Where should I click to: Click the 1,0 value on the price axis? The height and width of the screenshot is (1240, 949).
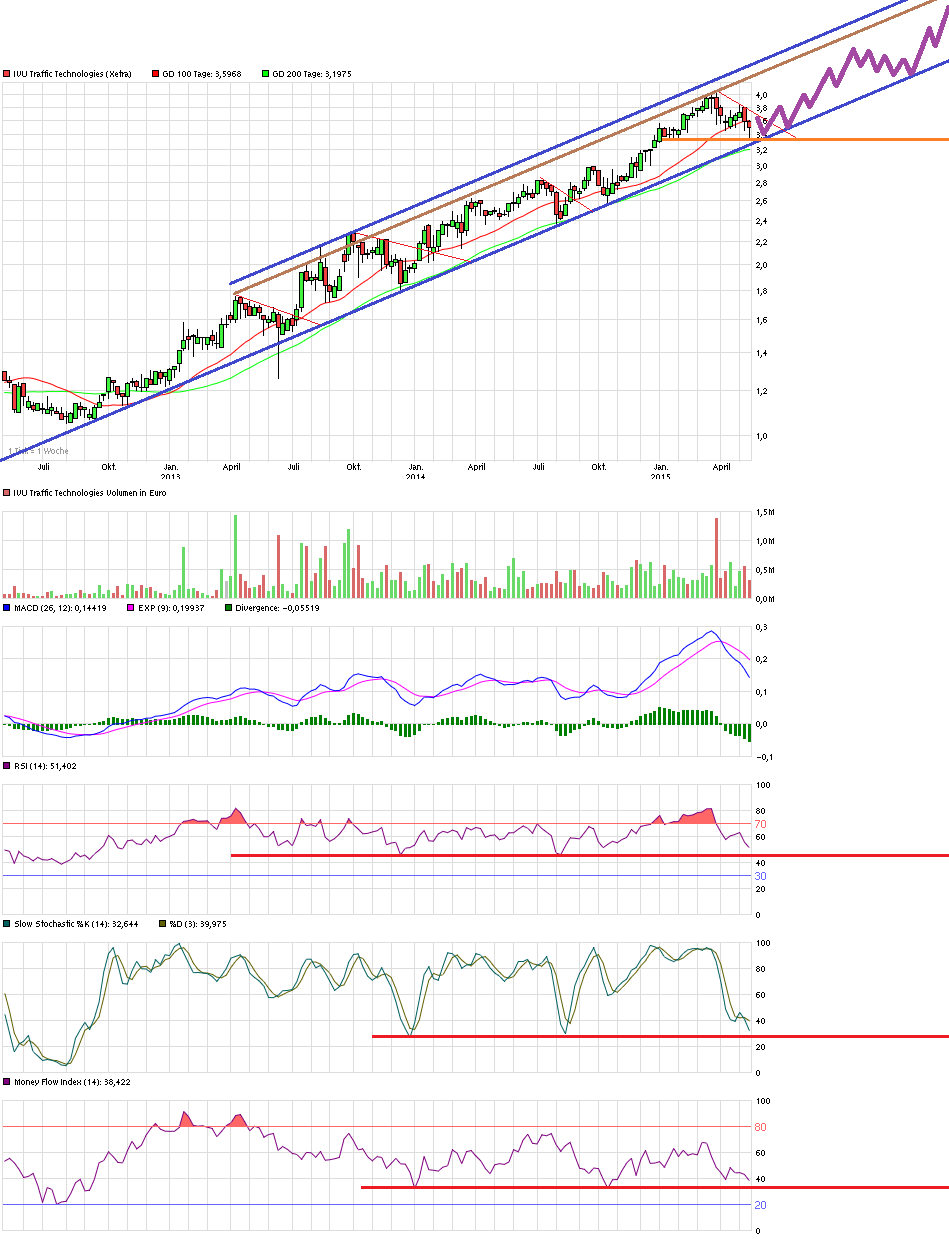(x=761, y=437)
